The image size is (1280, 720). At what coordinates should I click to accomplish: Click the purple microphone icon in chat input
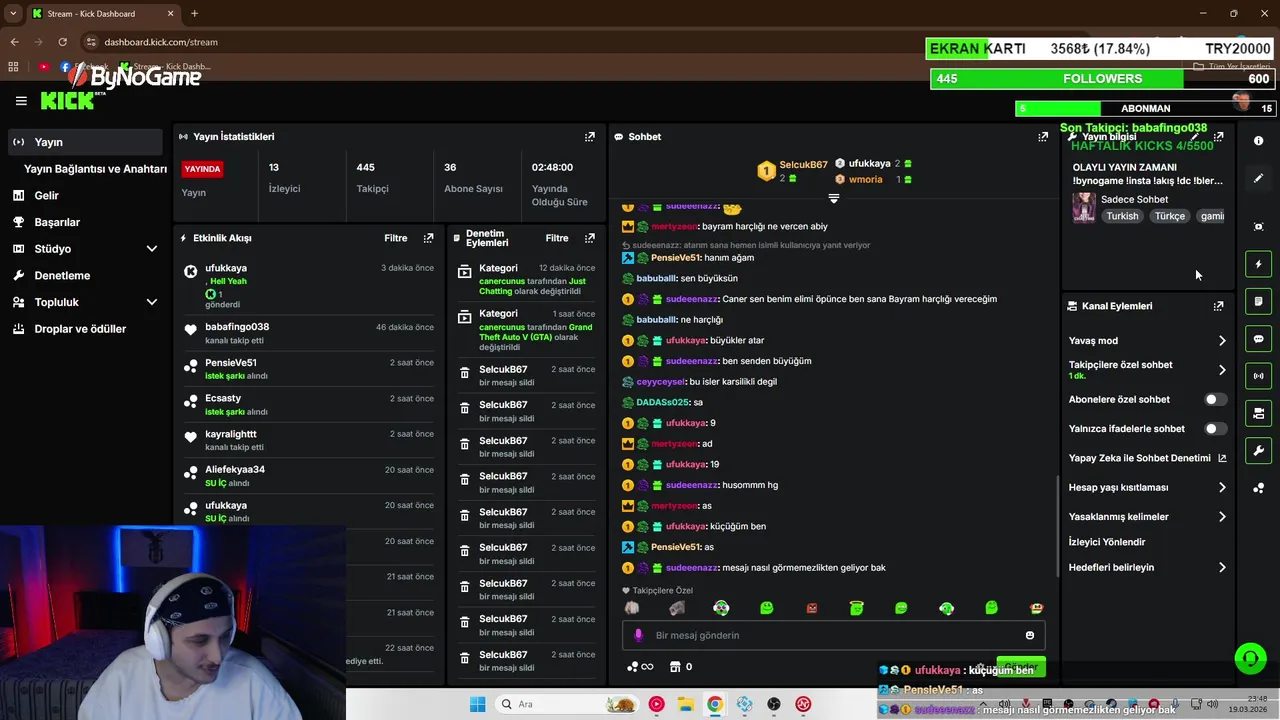point(639,635)
